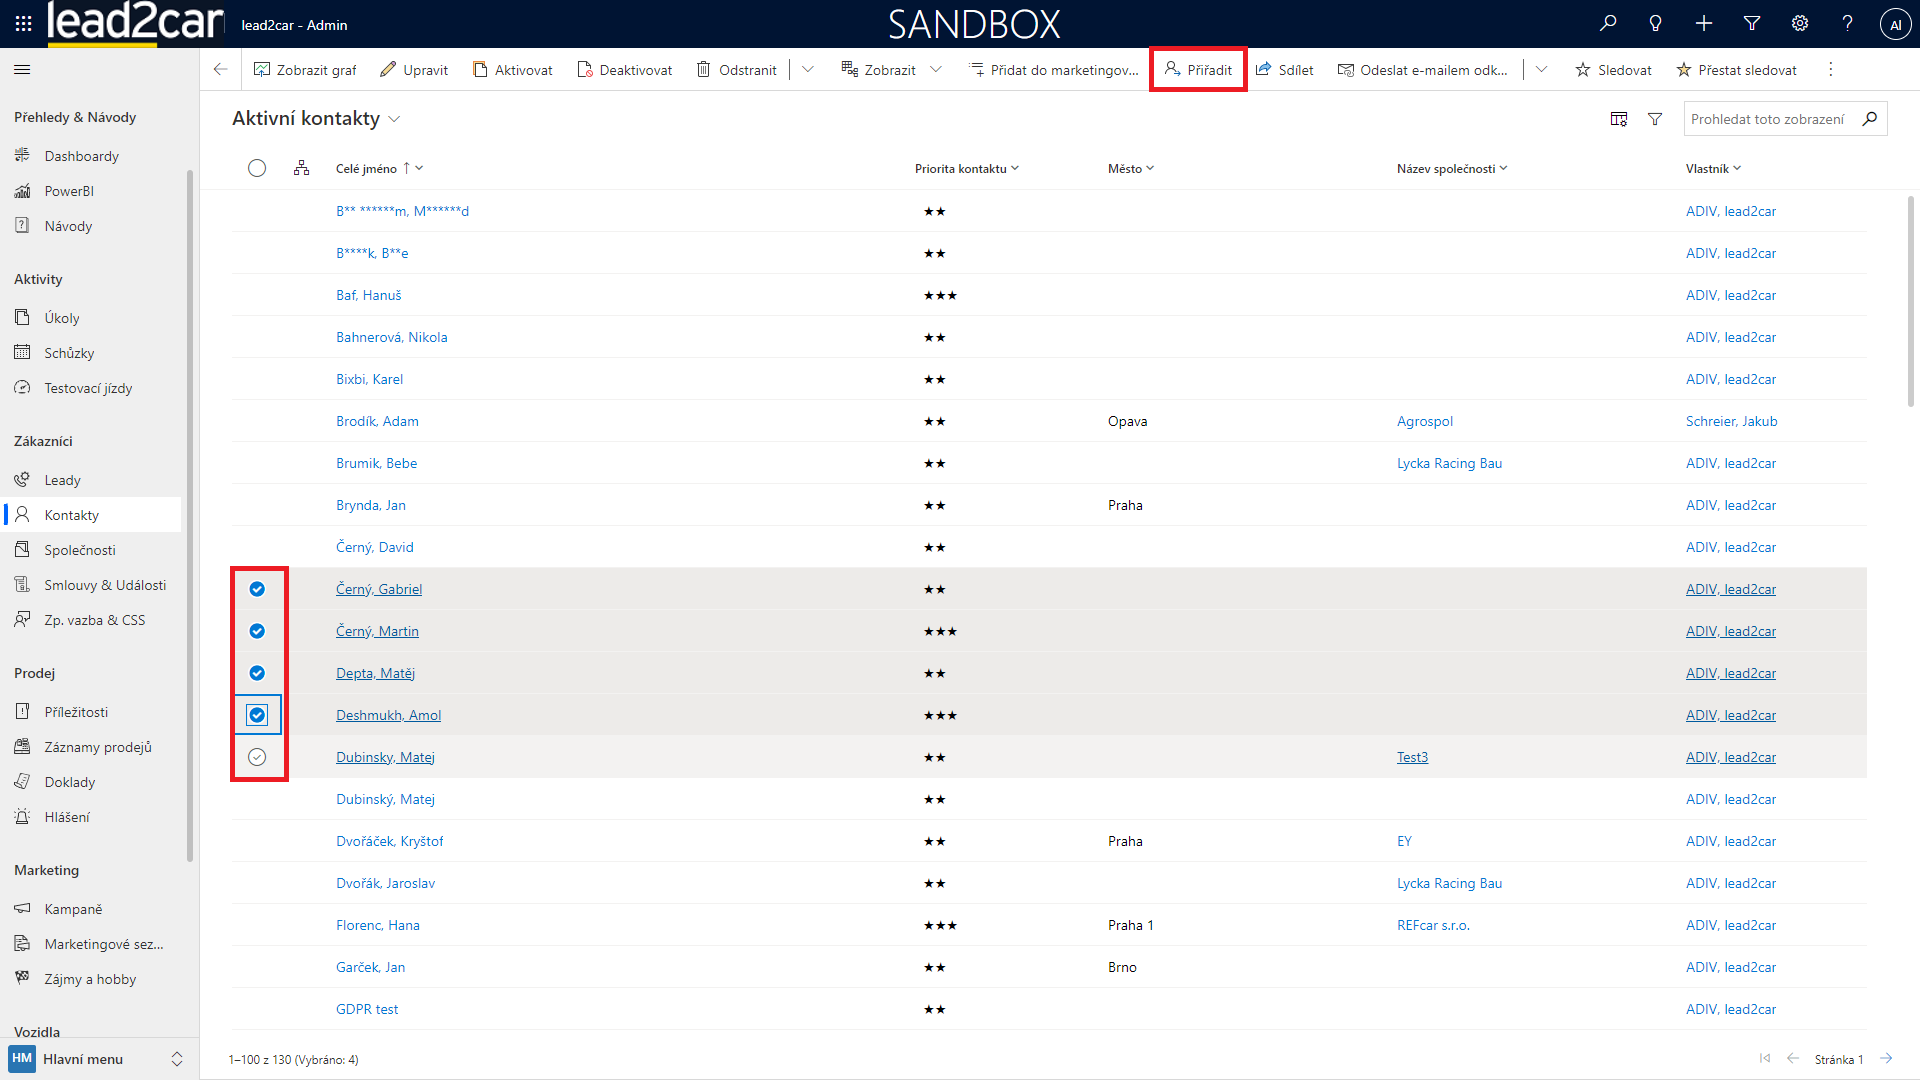Click the Přiřadit button
1920x1080 pixels.
(1198, 70)
